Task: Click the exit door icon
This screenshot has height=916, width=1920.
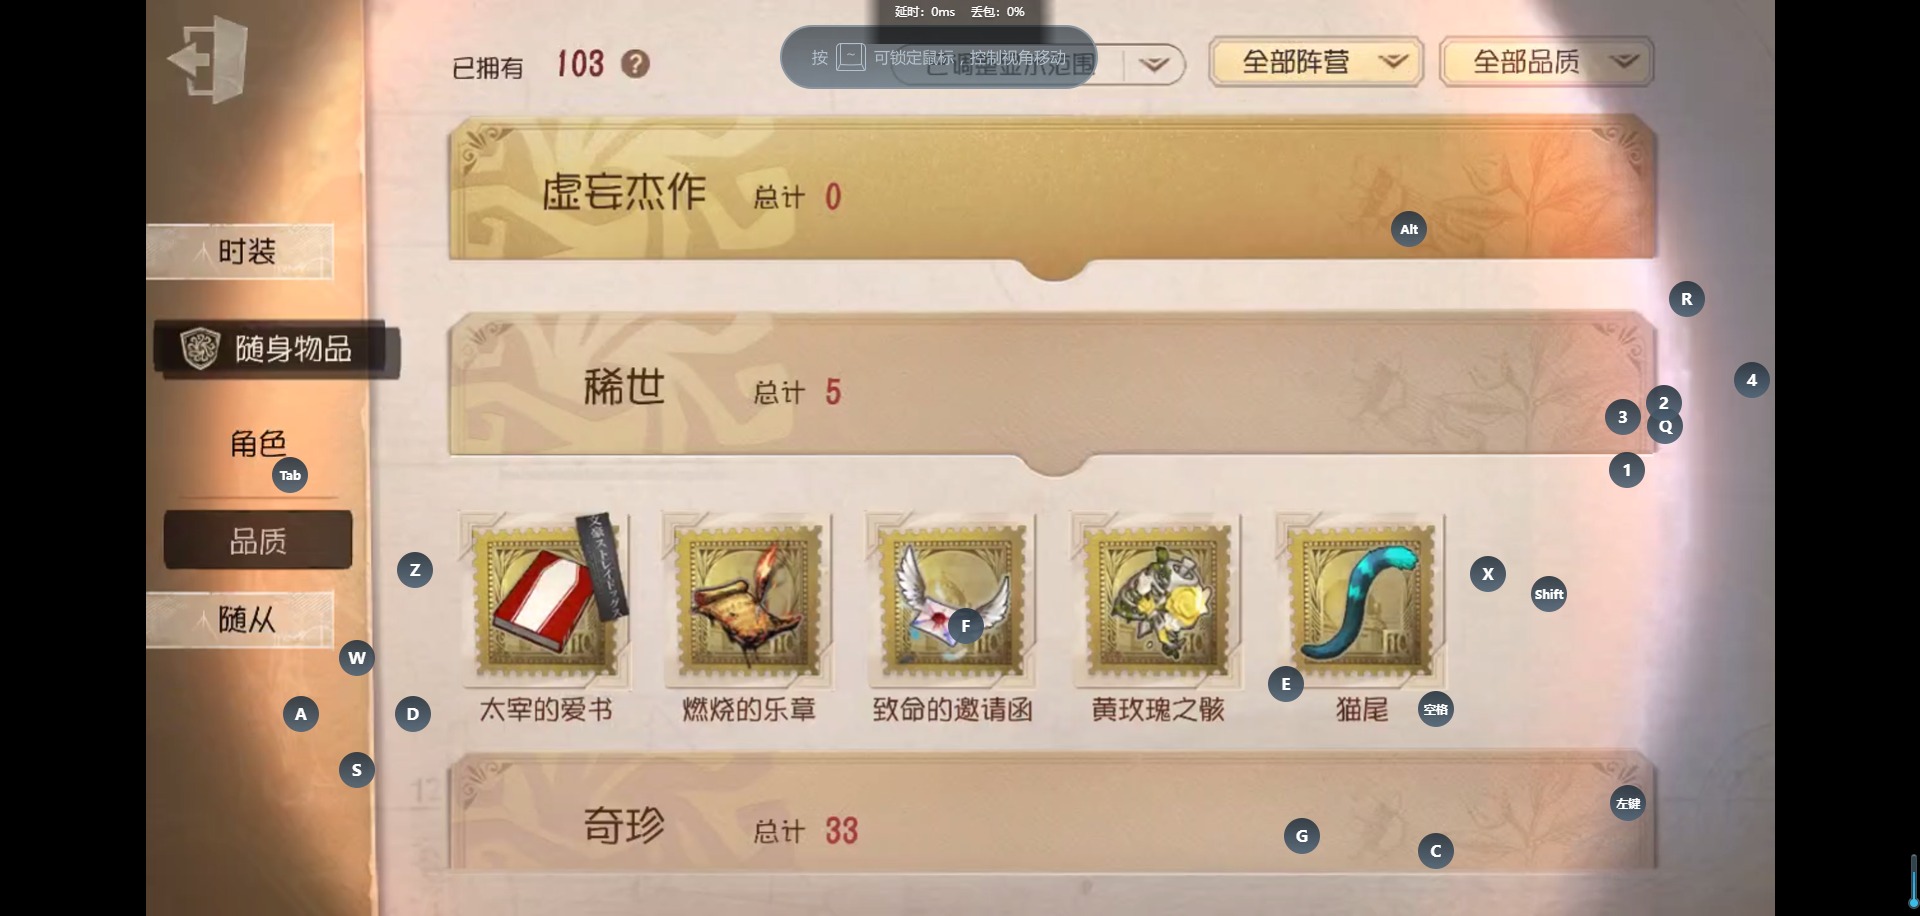Action: [x=208, y=59]
